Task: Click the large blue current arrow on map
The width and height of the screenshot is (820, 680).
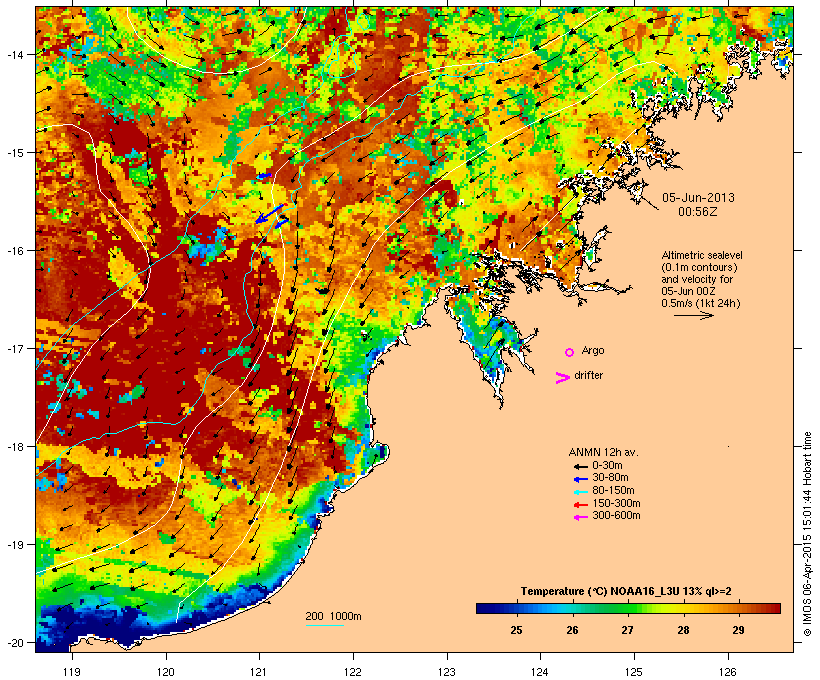Action: tap(270, 213)
